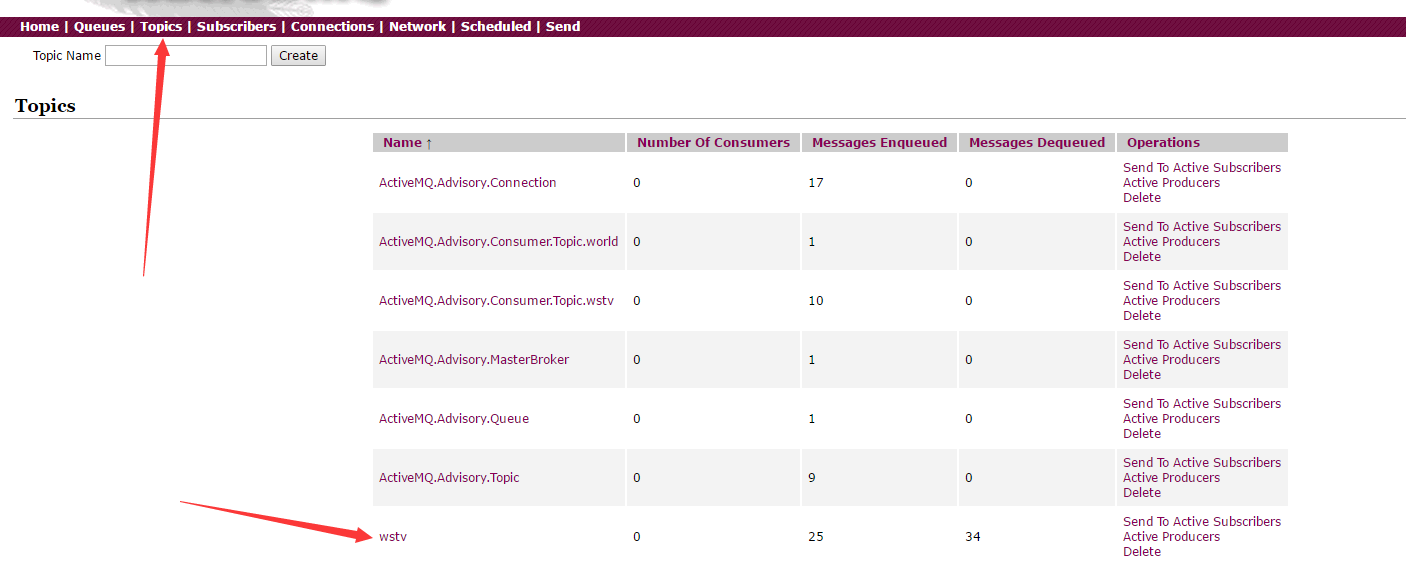Screen dimensions: 1406x587
Task: Go to the Scheduled page
Action: tap(495, 27)
